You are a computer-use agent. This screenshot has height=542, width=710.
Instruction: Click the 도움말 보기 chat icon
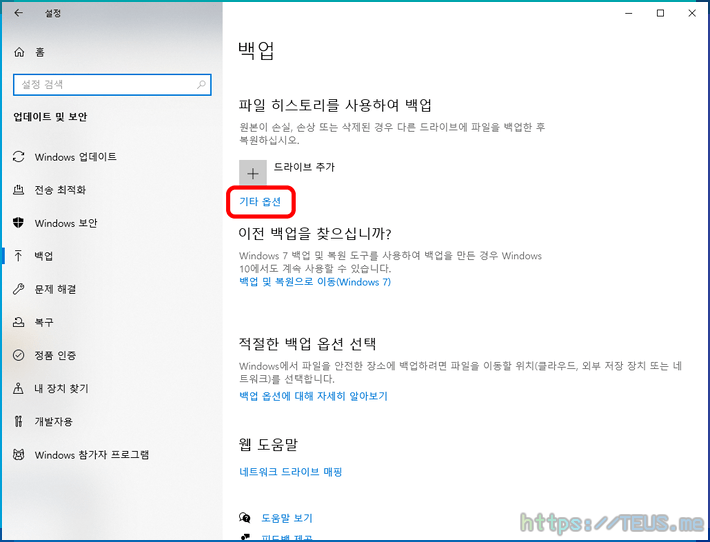(x=245, y=518)
